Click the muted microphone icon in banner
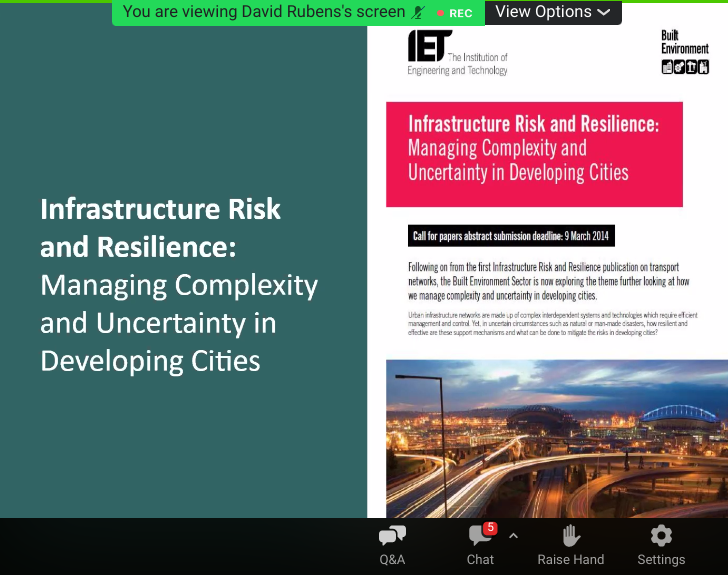The height and width of the screenshot is (575, 728). point(417,13)
